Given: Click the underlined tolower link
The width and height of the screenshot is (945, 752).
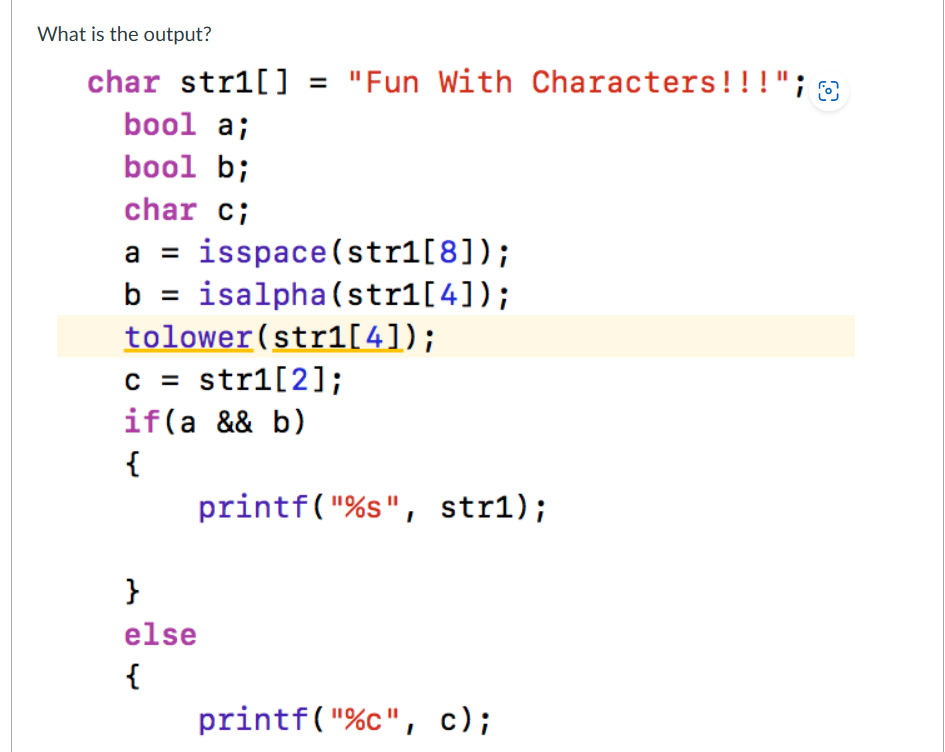Looking at the screenshot, I should (x=188, y=337).
